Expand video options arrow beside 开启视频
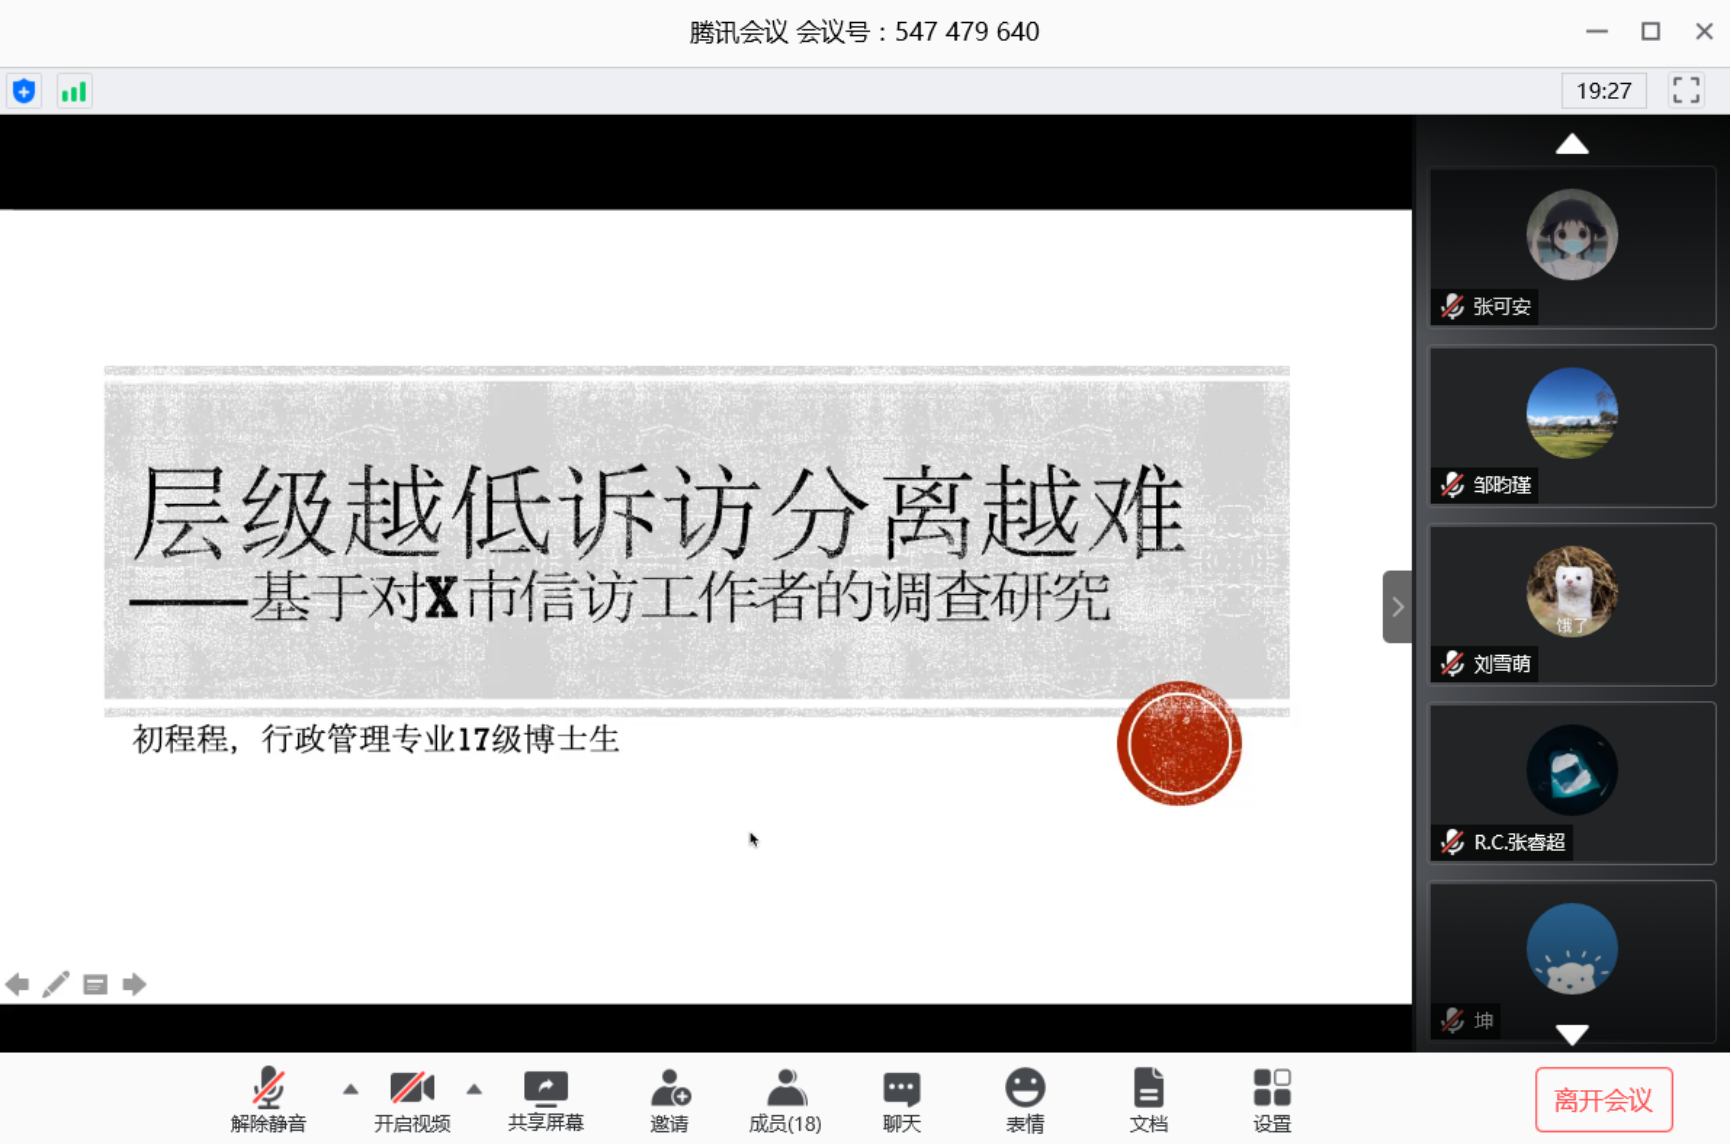This screenshot has width=1731, height=1144. pyautogui.click(x=474, y=1089)
